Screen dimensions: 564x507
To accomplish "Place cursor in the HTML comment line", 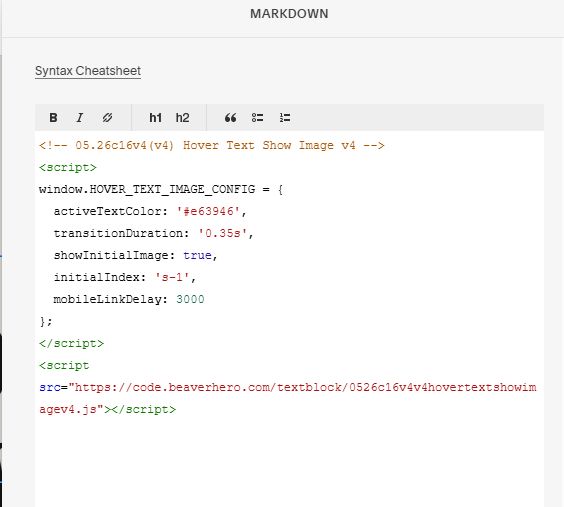I will click(212, 146).
